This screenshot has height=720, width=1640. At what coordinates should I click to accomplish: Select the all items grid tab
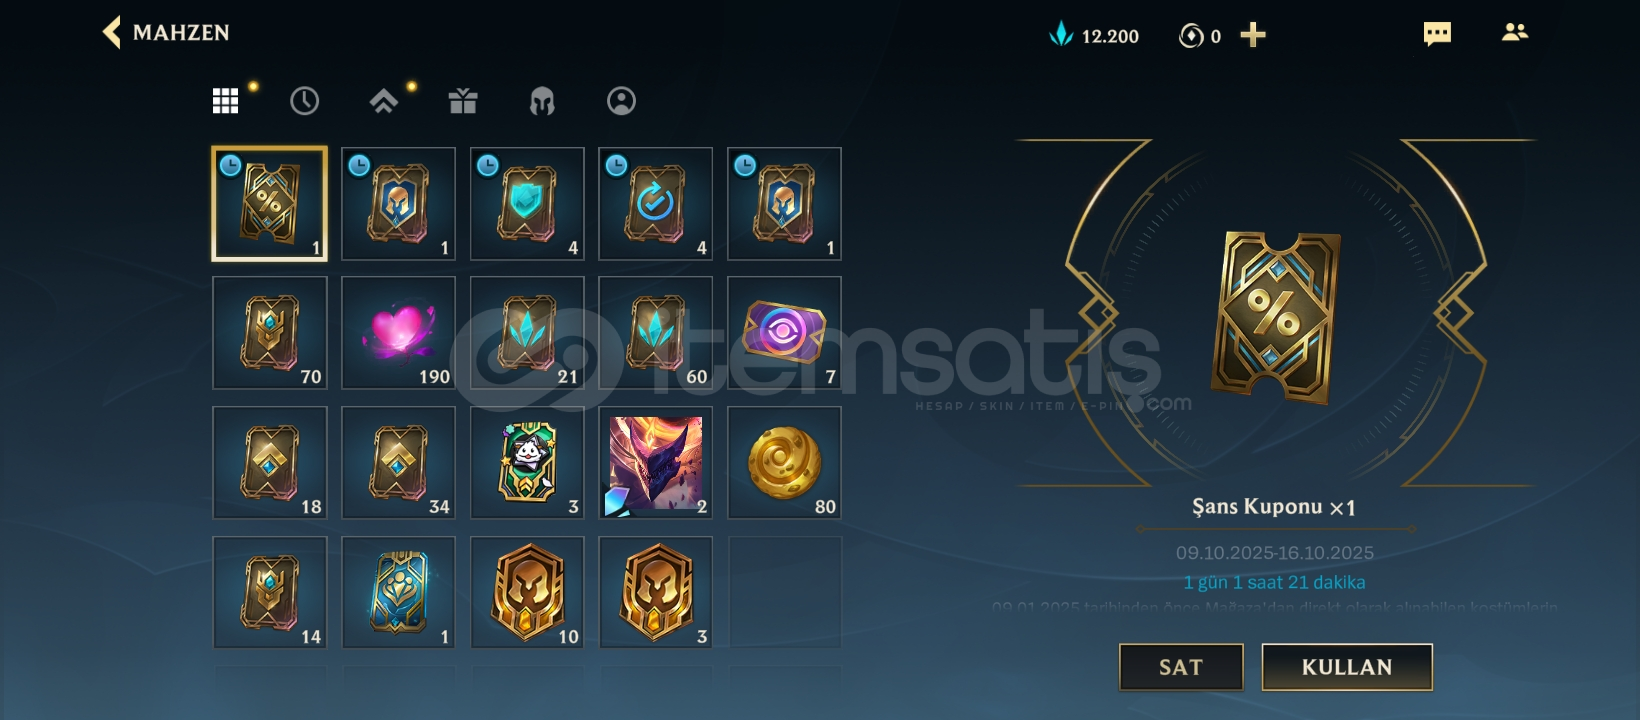[x=225, y=101]
